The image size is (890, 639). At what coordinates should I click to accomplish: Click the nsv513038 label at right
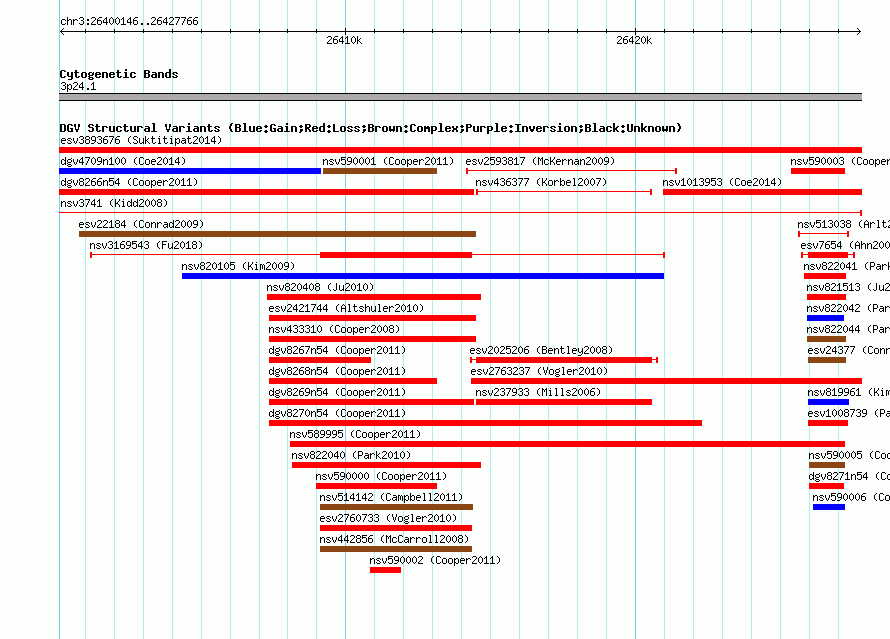point(843,224)
